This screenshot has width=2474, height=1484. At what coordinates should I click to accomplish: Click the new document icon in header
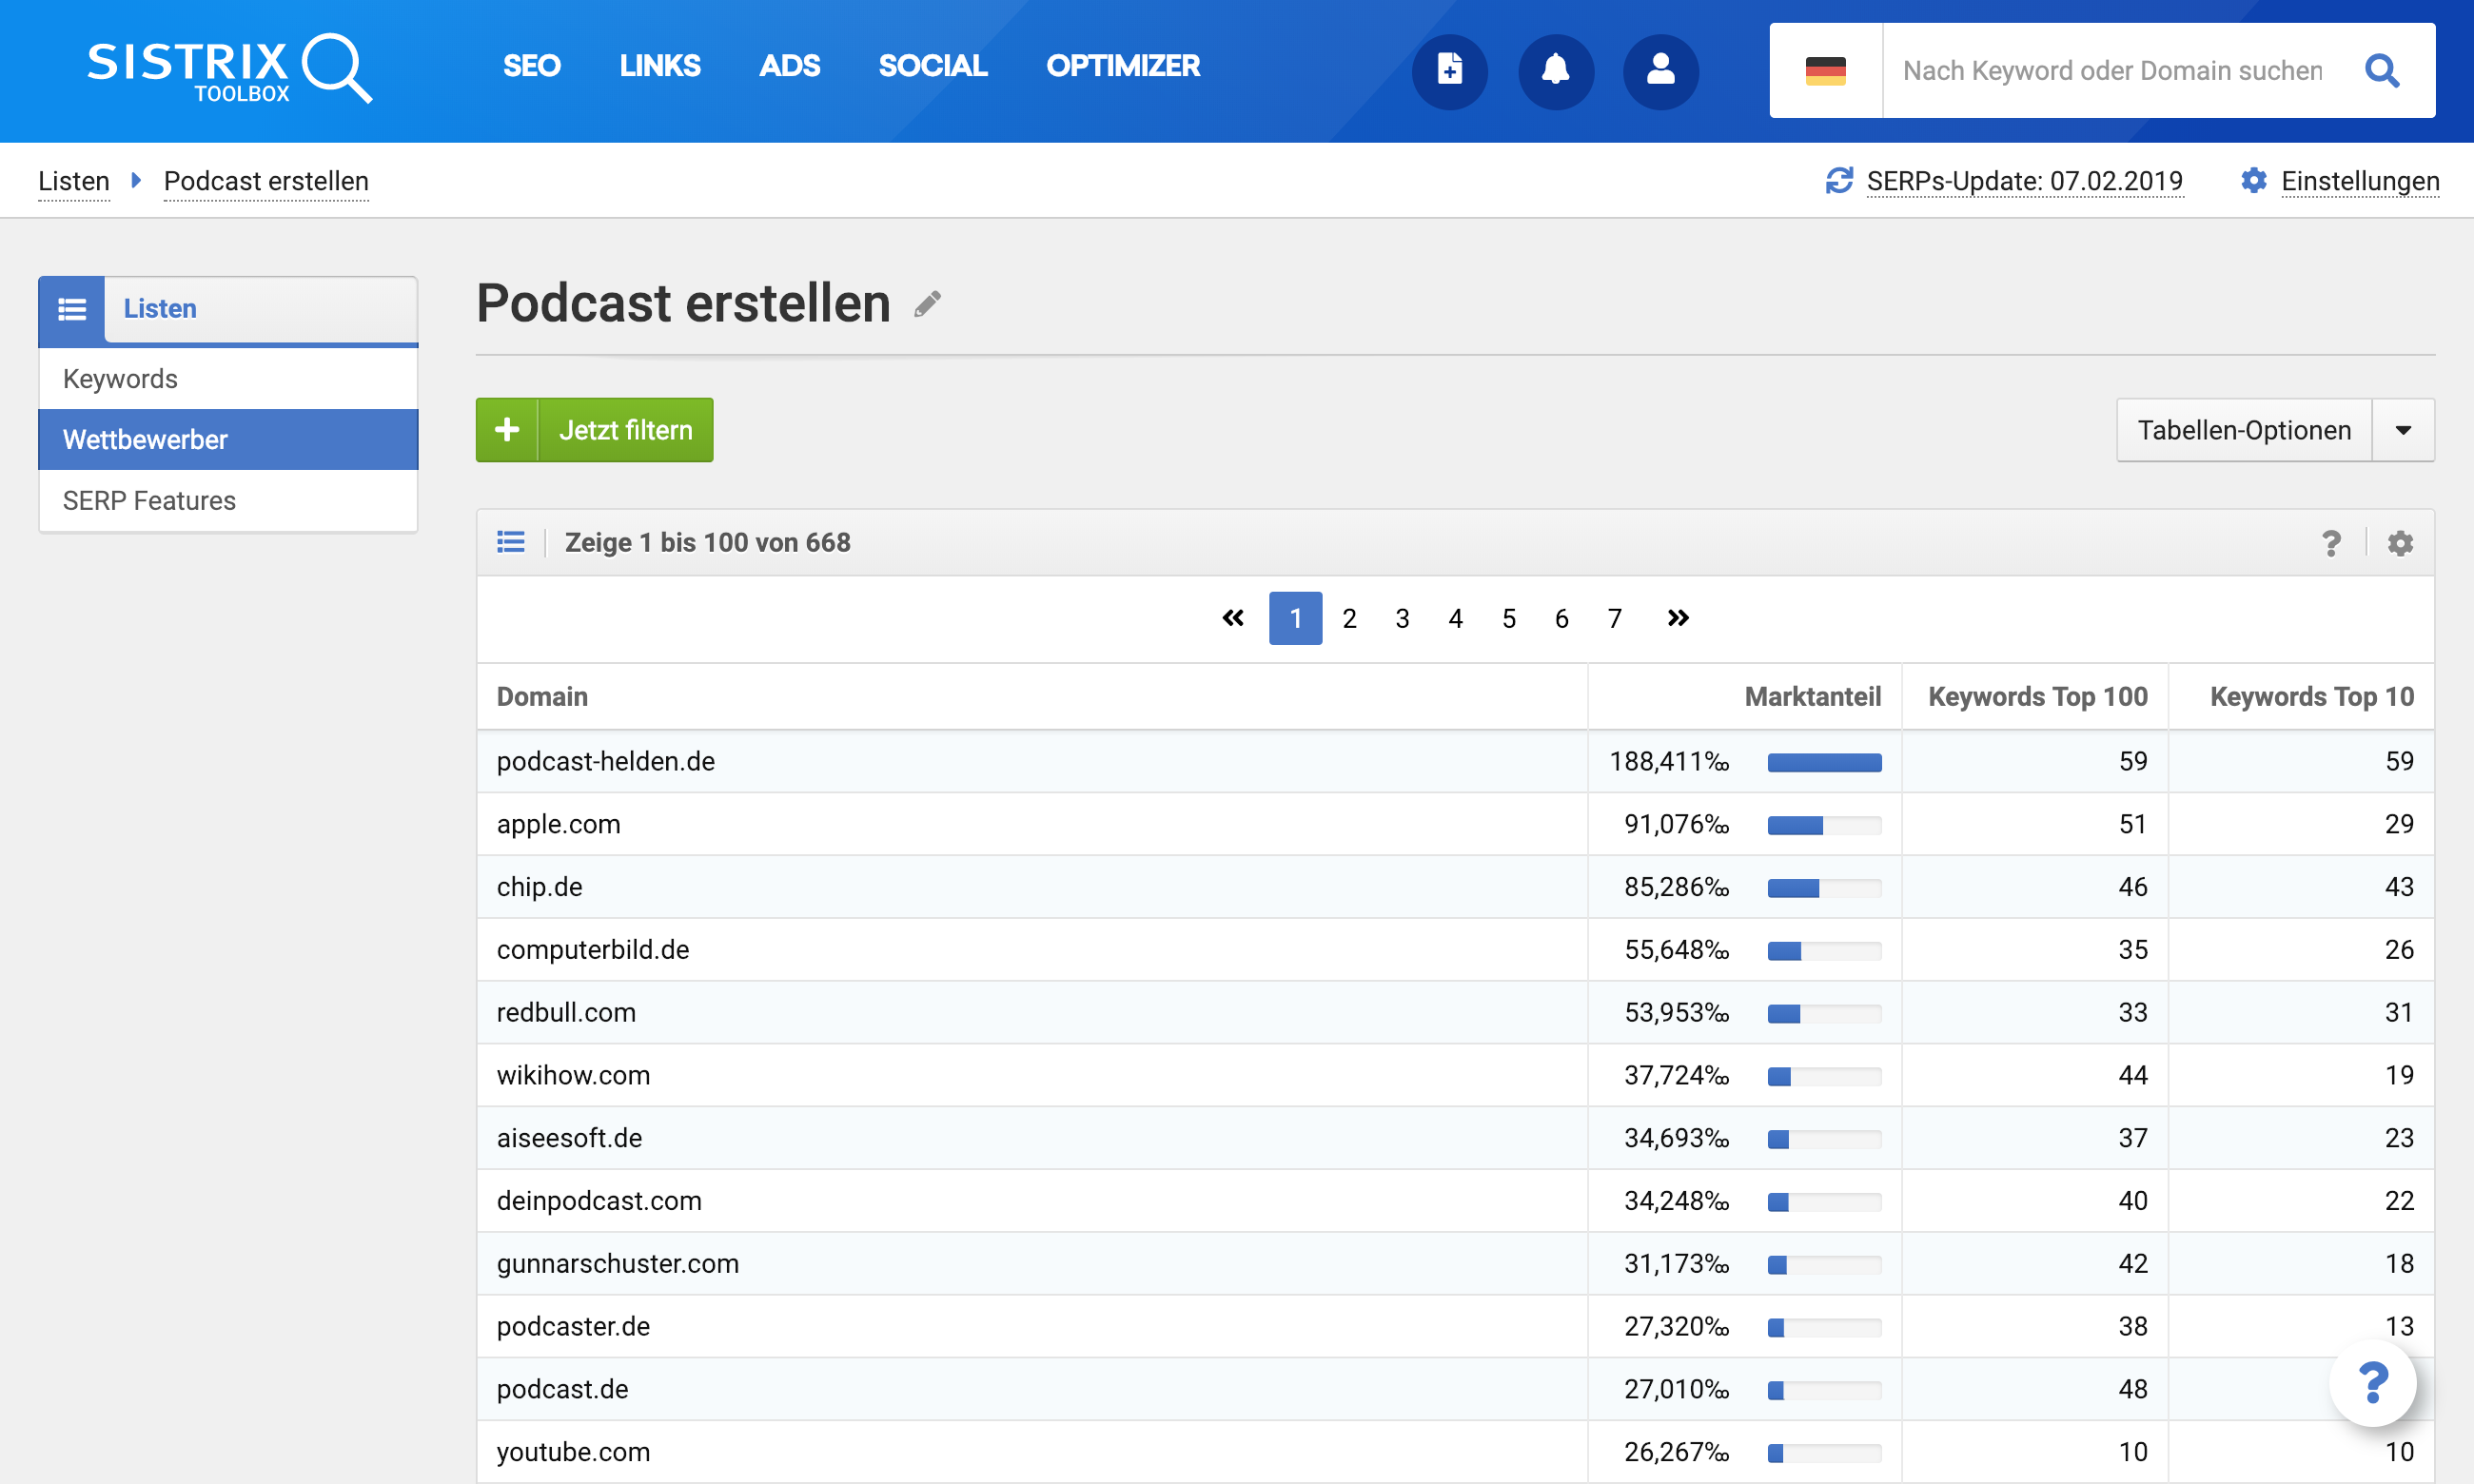[x=1449, y=70]
